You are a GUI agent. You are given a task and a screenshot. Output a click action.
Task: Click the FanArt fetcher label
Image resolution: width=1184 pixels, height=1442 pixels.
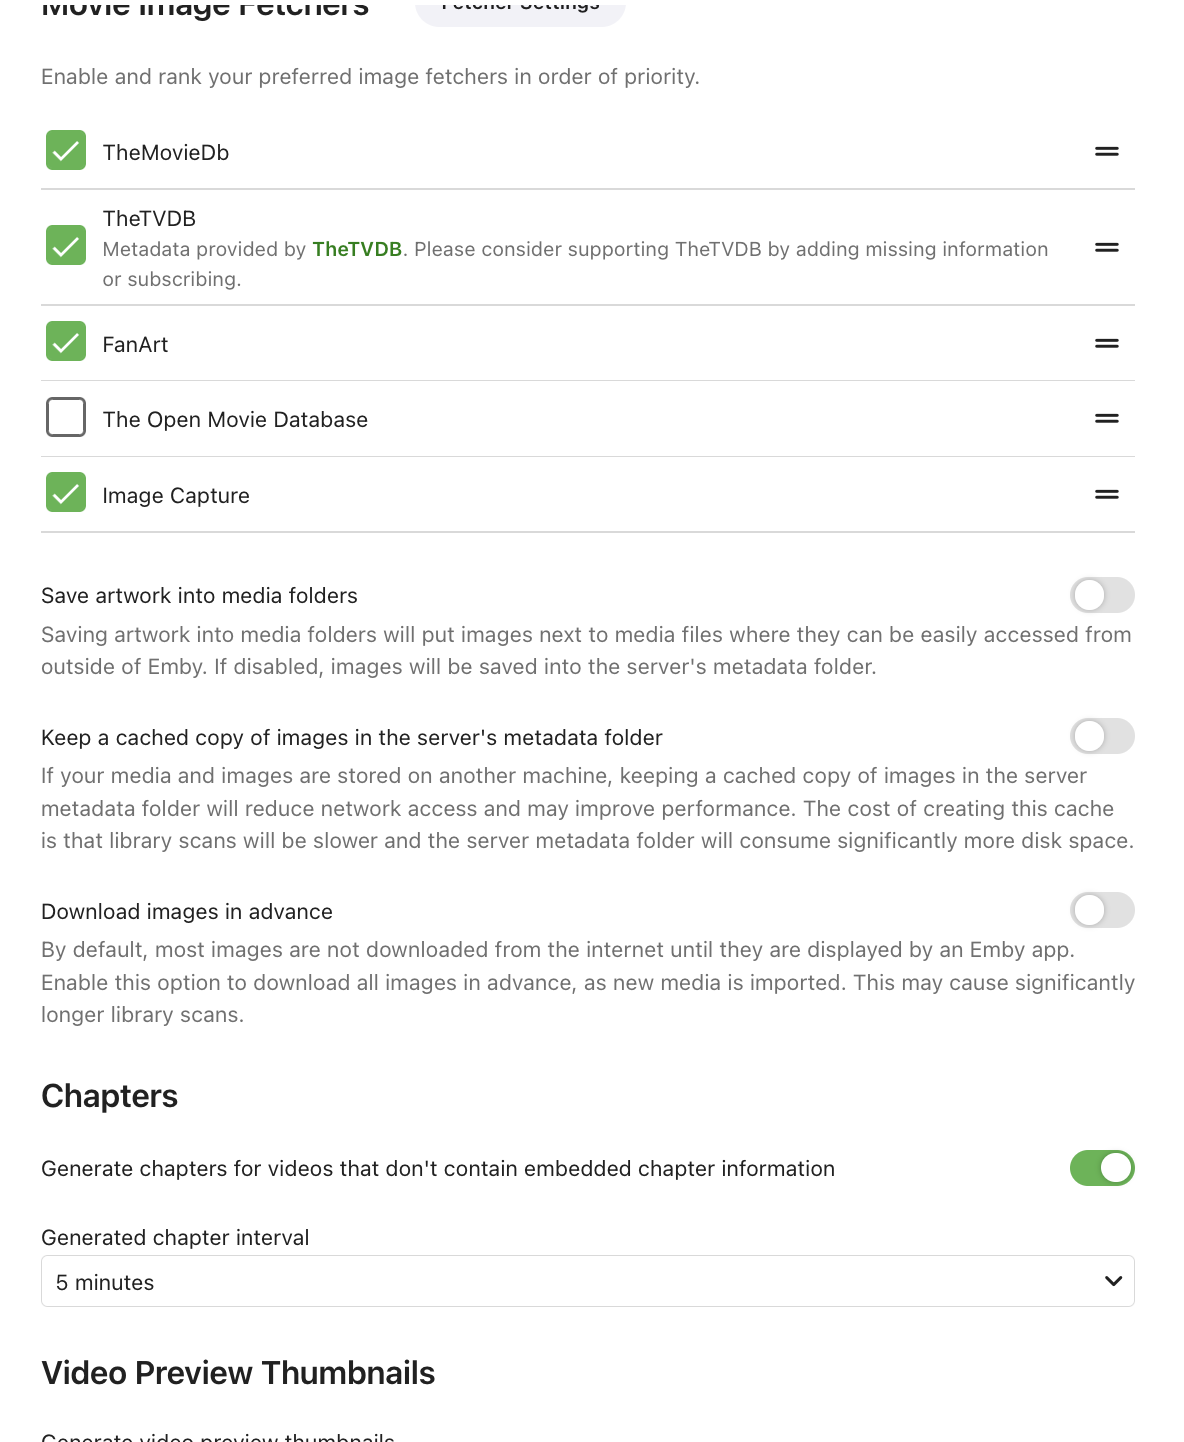(135, 345)
